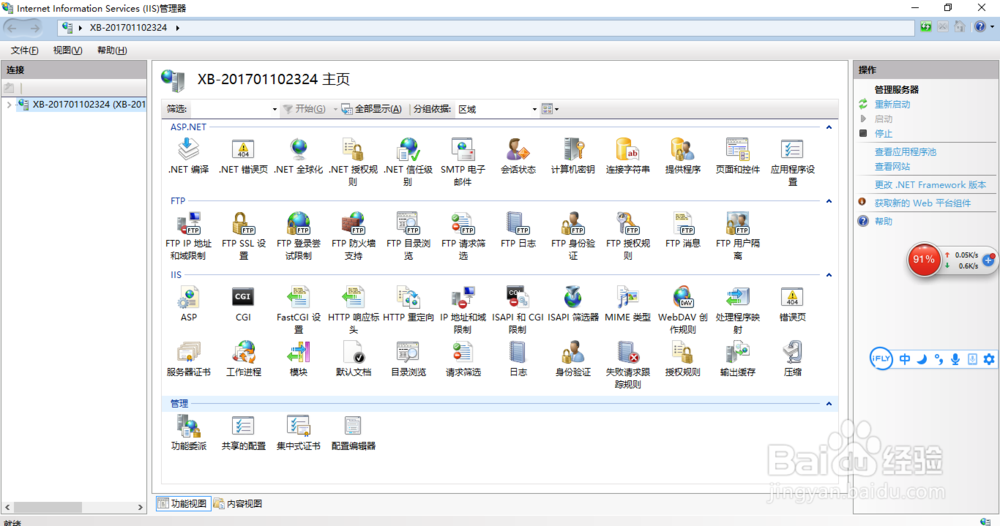
Task: Open the 文件(F) menu
Action: click(24, 50)
